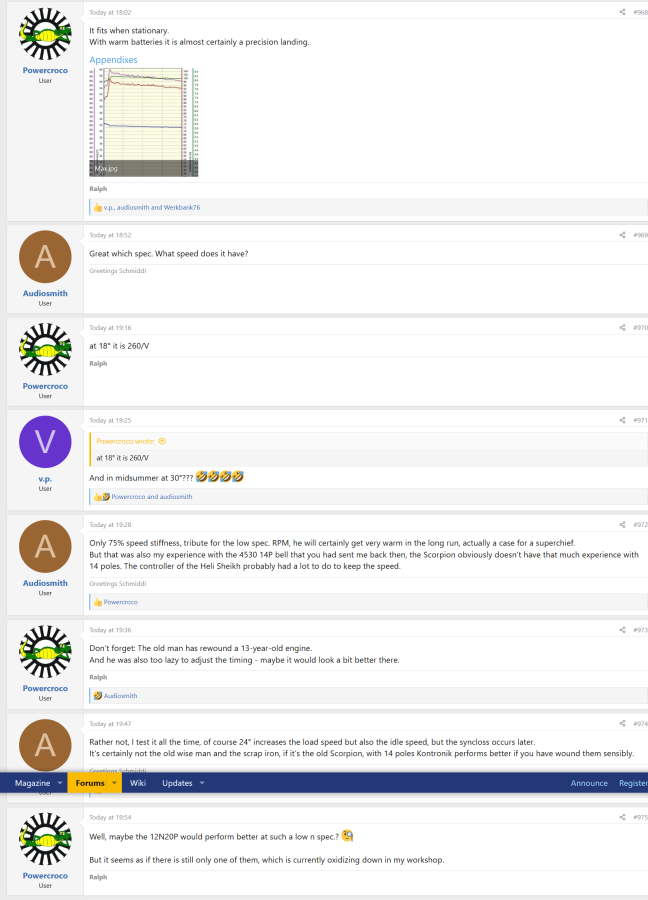Open the v.p. username link

tap(45, 479)
